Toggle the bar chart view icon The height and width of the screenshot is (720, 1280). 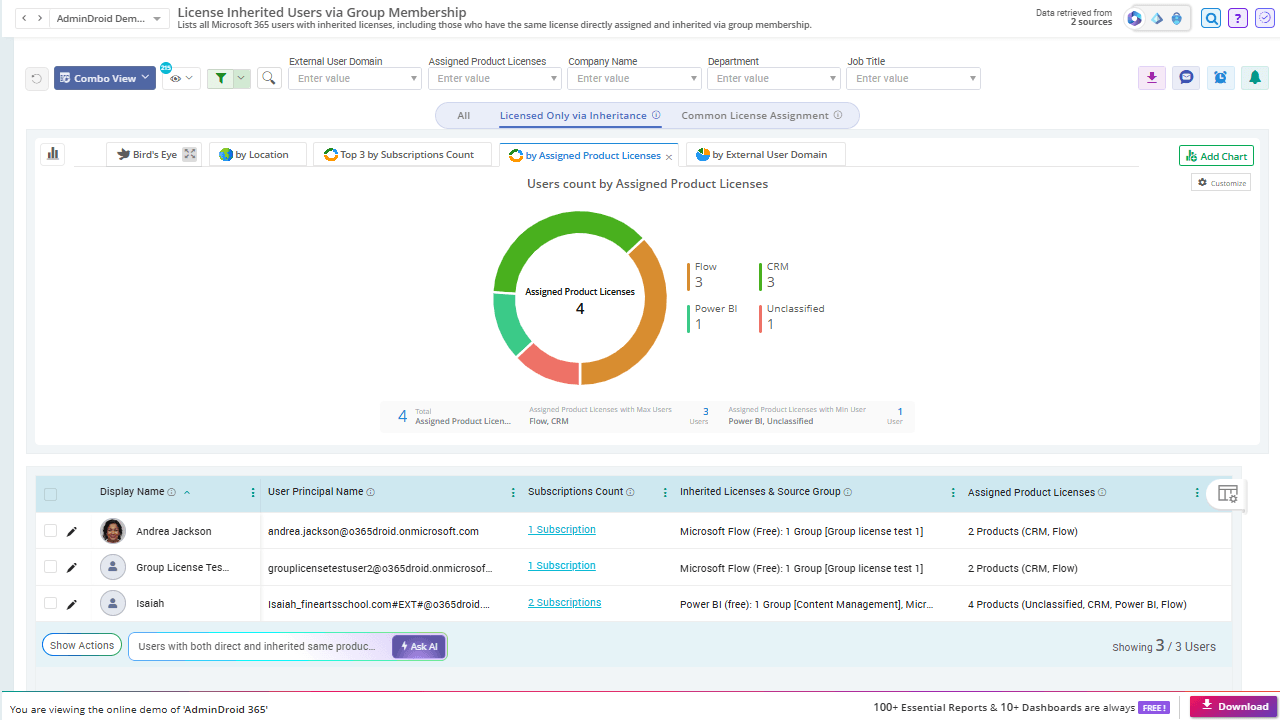click(x=53, y=154)
